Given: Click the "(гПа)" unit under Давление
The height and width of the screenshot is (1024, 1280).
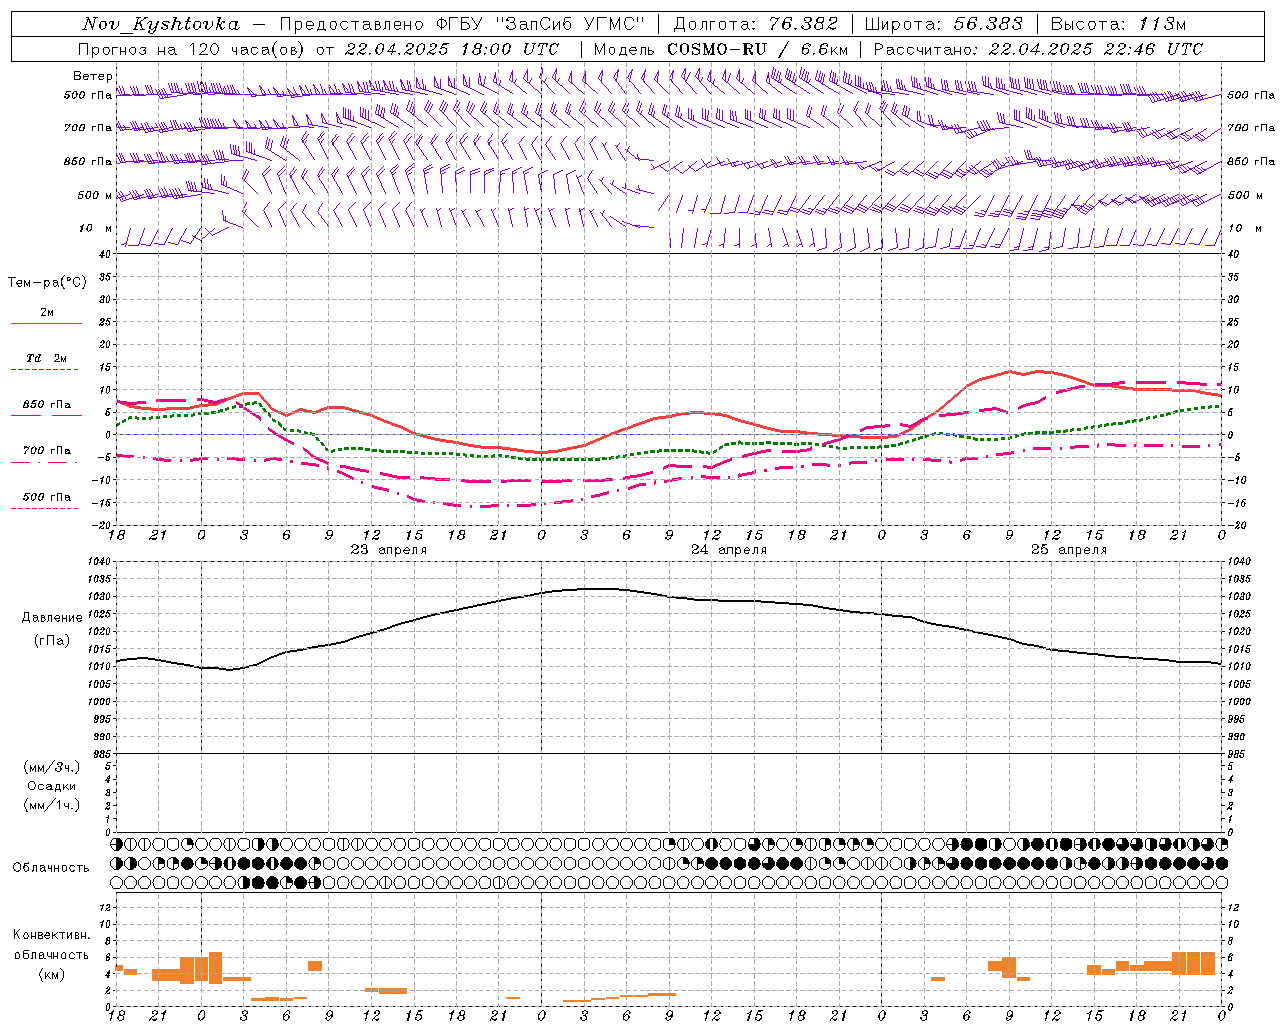Looking at the screenshot, I should pos(51,641).
